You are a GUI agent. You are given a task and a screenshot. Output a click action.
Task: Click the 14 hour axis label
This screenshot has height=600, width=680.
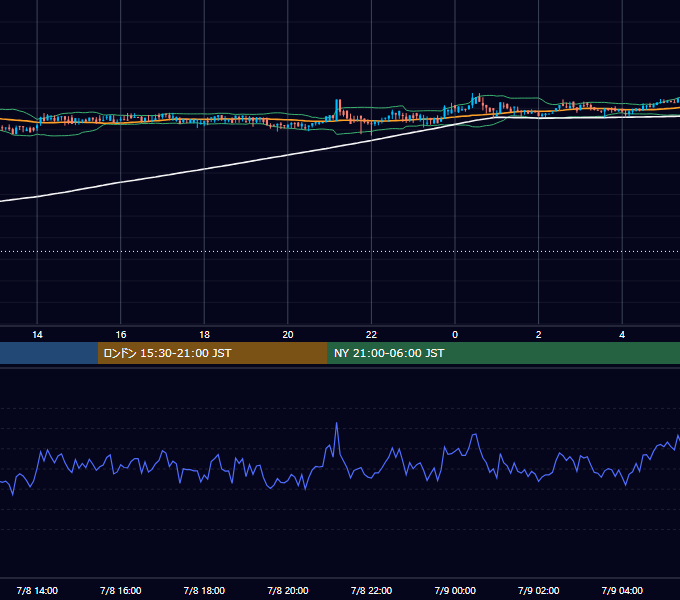[37, 335]
